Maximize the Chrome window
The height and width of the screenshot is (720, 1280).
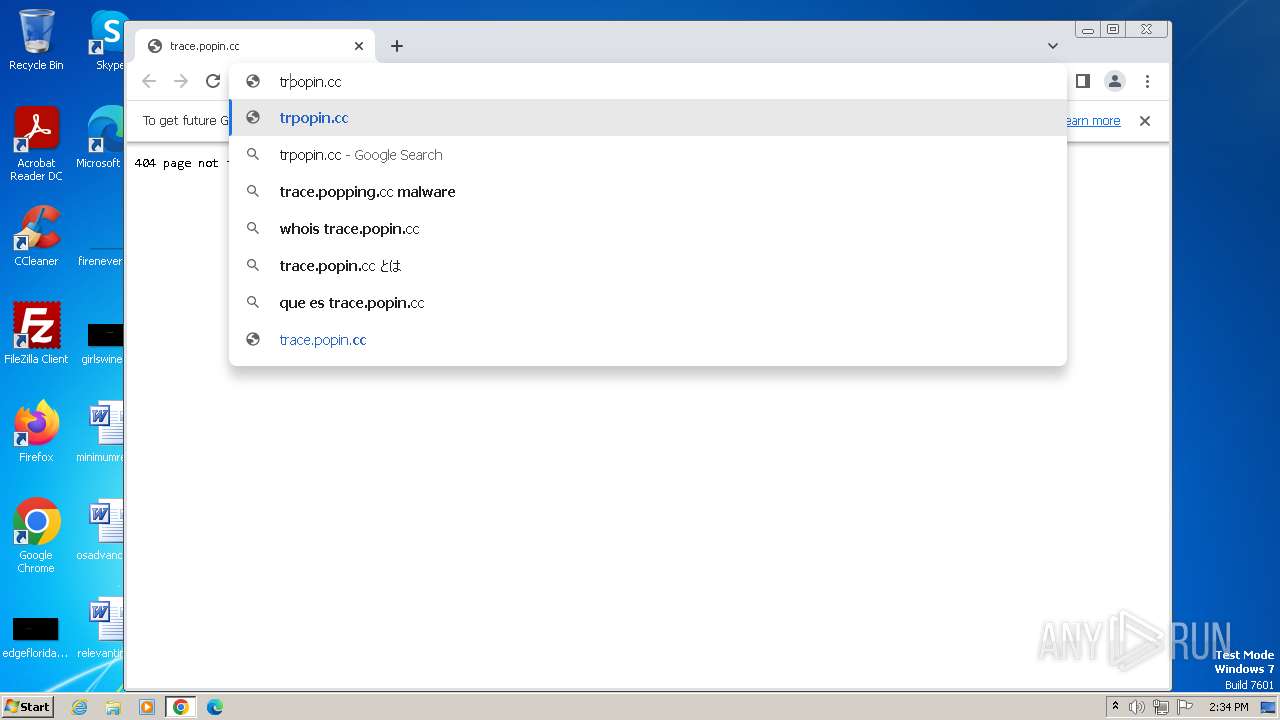tap(1113, 30)
